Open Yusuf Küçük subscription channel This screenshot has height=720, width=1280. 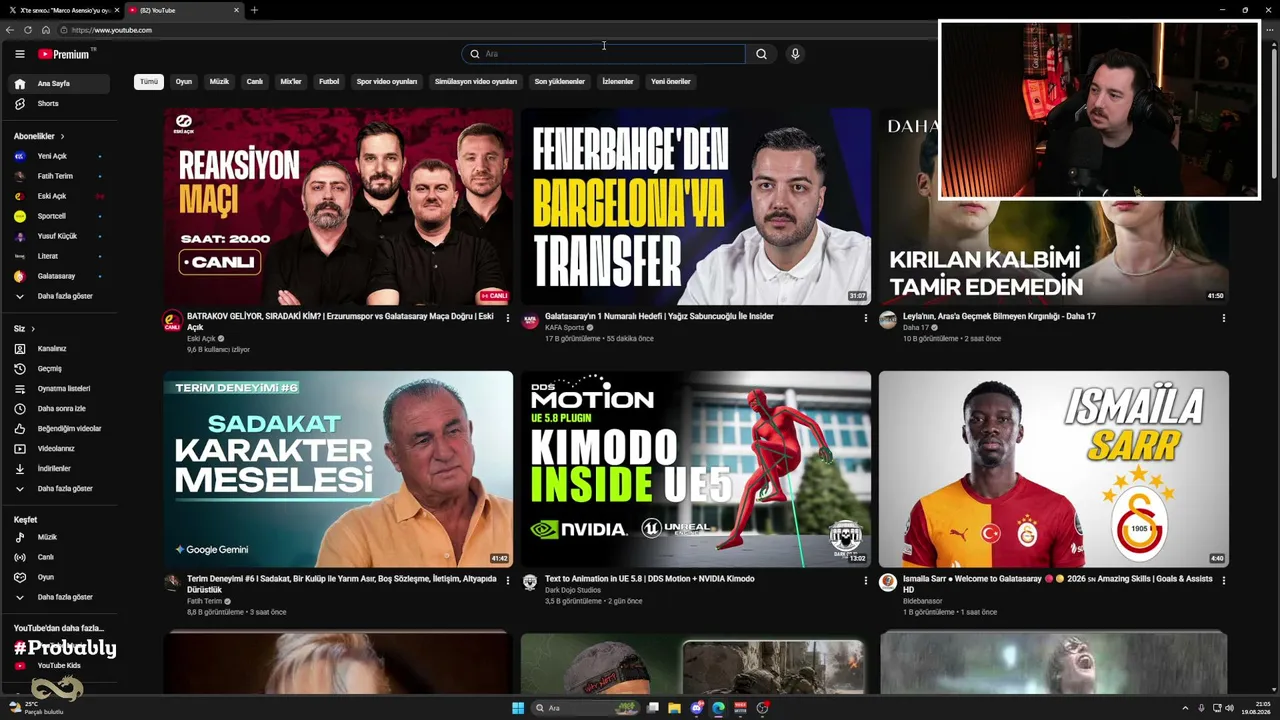coord(60,237)
